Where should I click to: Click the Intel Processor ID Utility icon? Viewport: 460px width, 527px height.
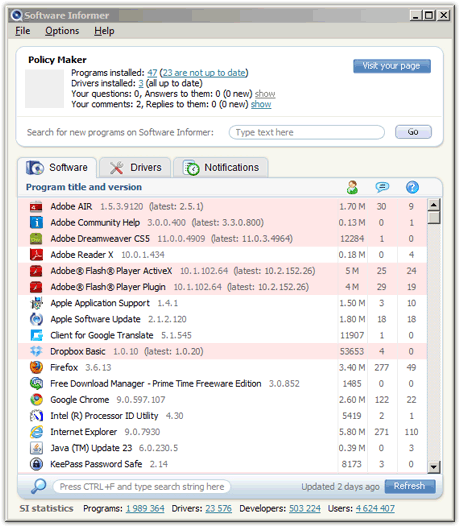pyautogui.click(x=36, y=416)
